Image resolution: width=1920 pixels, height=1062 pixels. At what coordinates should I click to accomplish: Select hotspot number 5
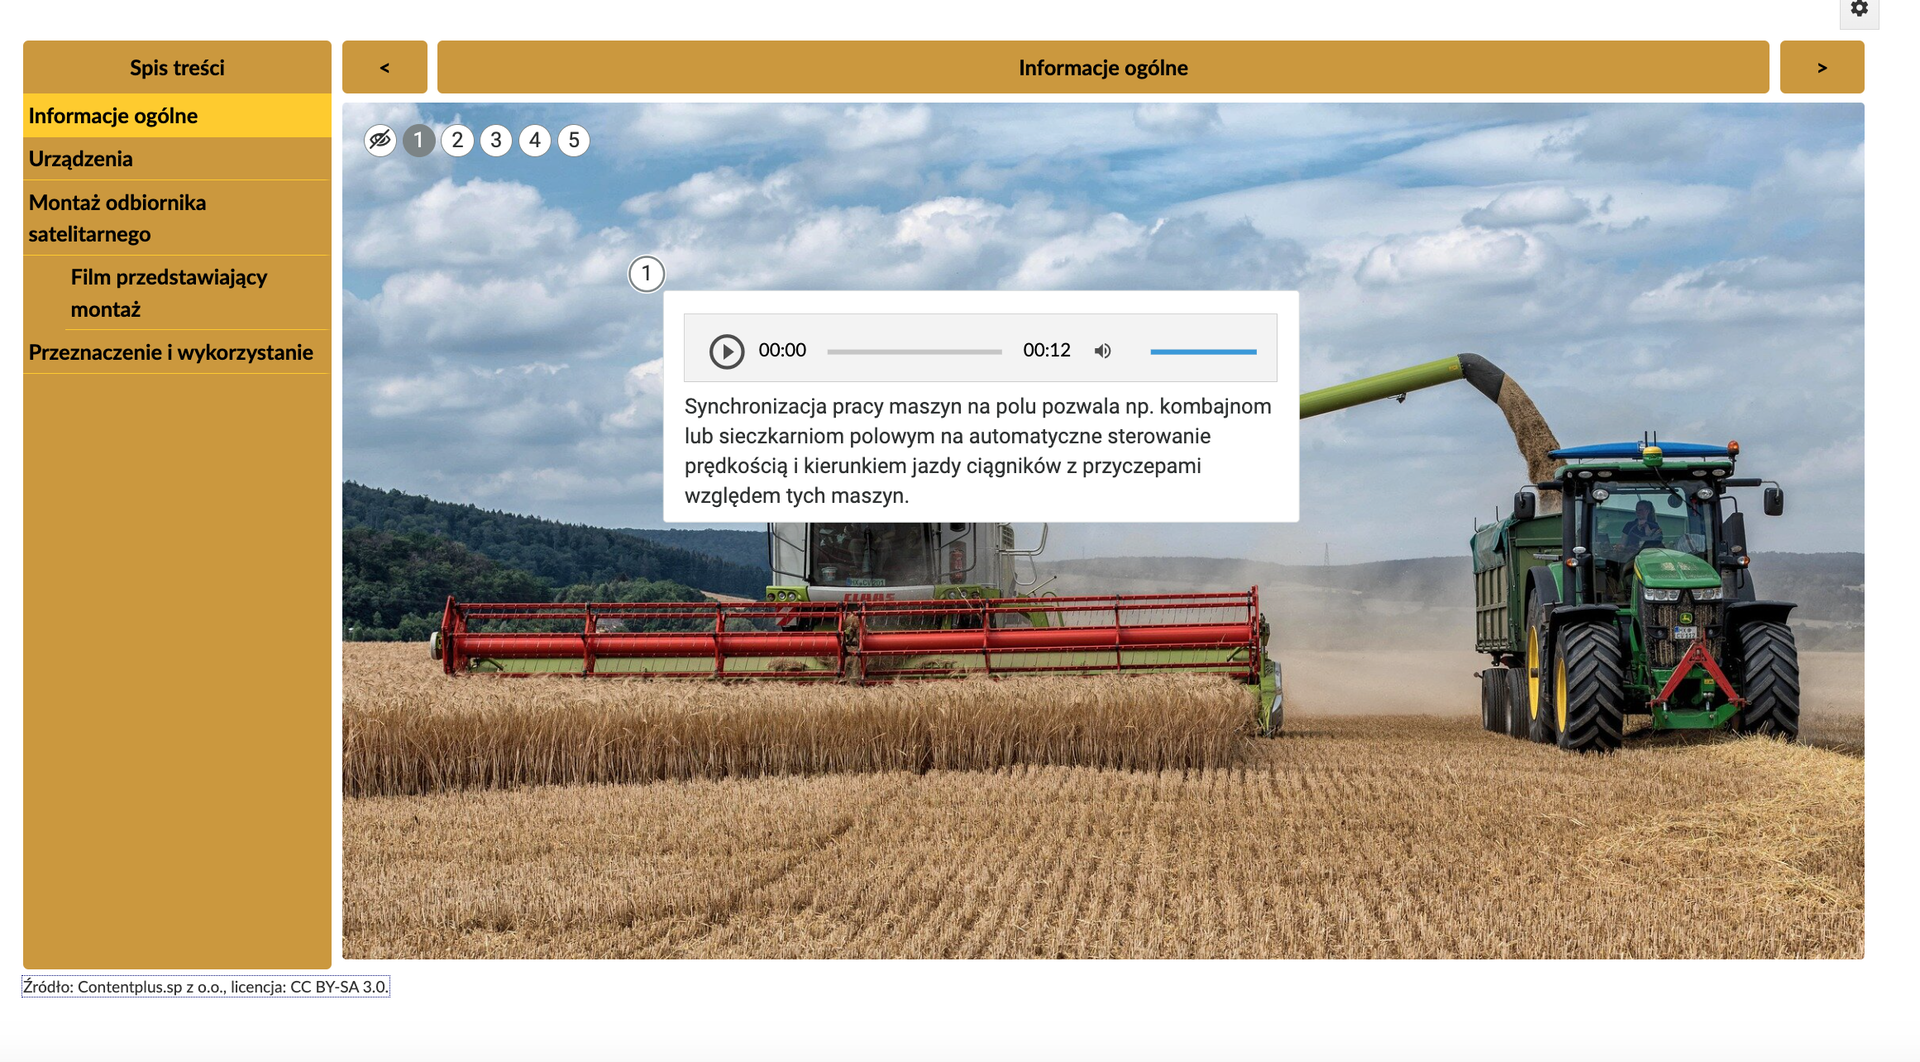[573, 140]
